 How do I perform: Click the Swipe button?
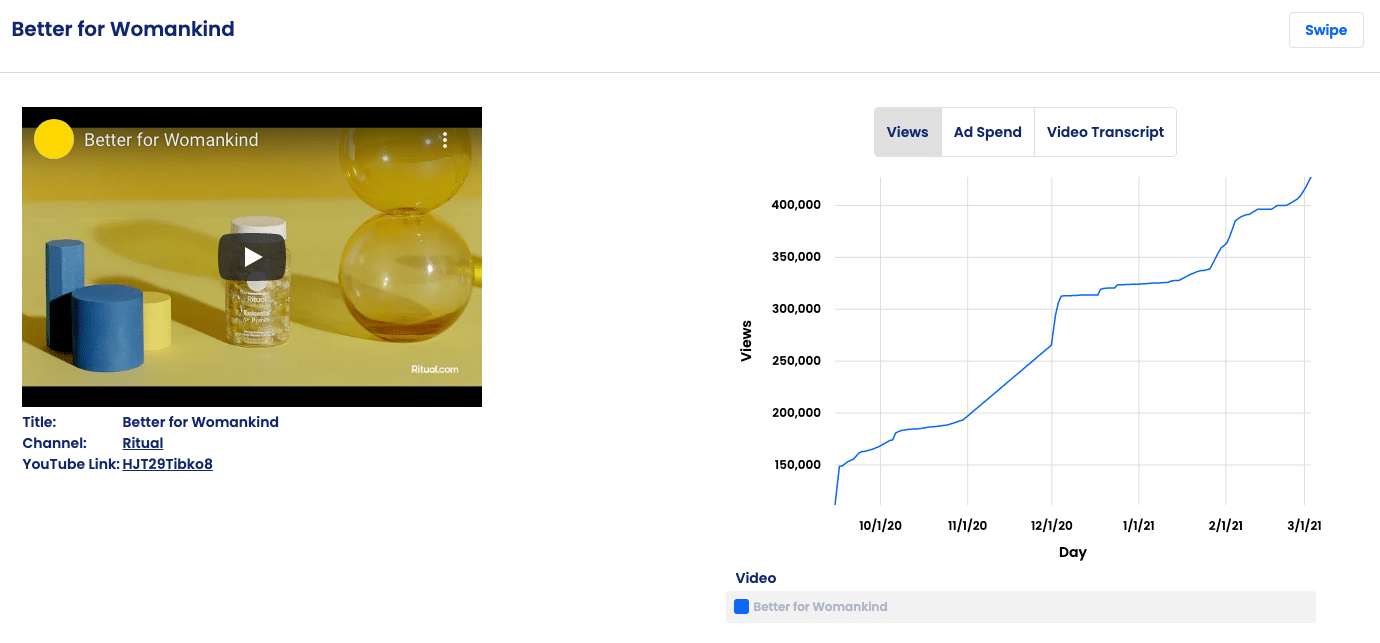point(1326,30)
